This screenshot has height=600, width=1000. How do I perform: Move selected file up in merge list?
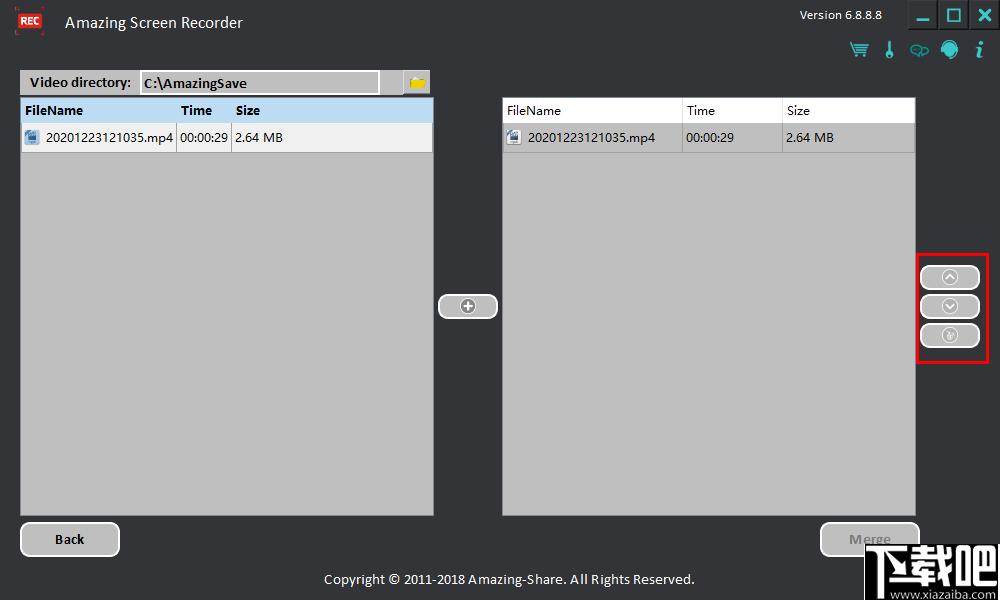950,277
